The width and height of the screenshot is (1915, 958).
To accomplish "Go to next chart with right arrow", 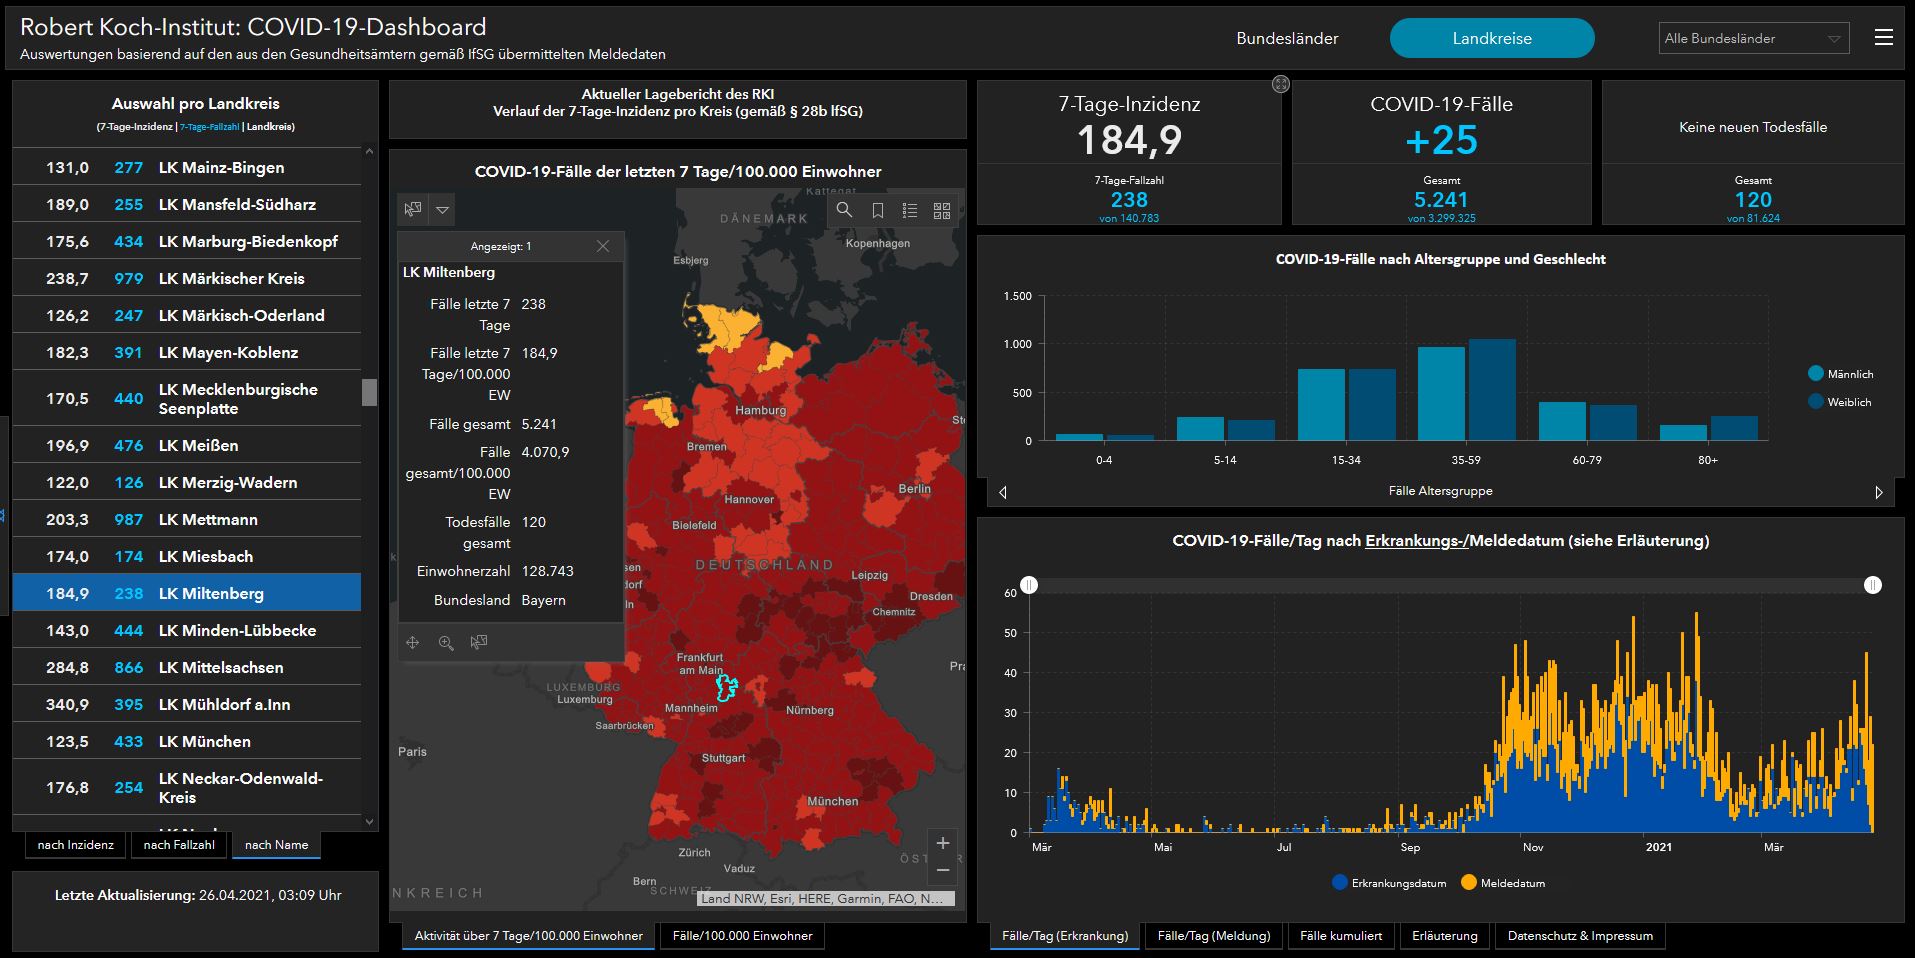I will (1878, 492).
